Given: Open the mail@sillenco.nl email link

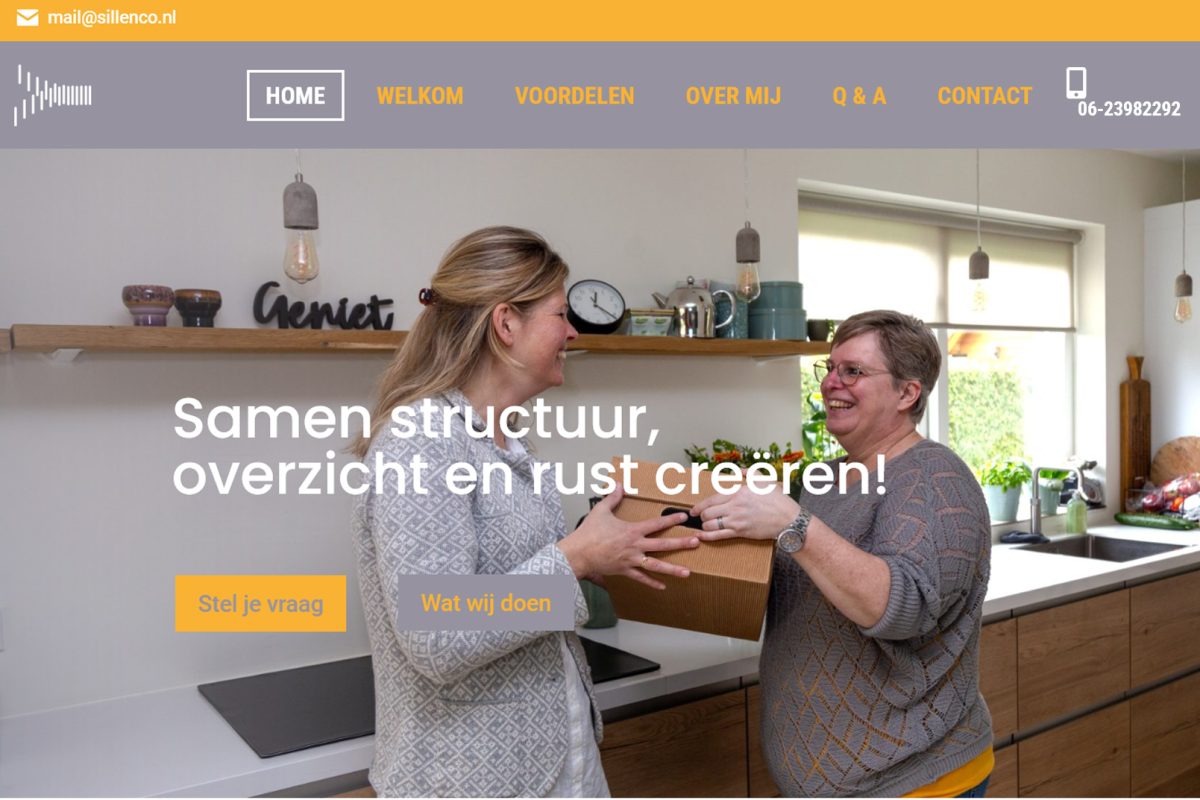Looking at the screenshot, I should [x=112, y=18].
